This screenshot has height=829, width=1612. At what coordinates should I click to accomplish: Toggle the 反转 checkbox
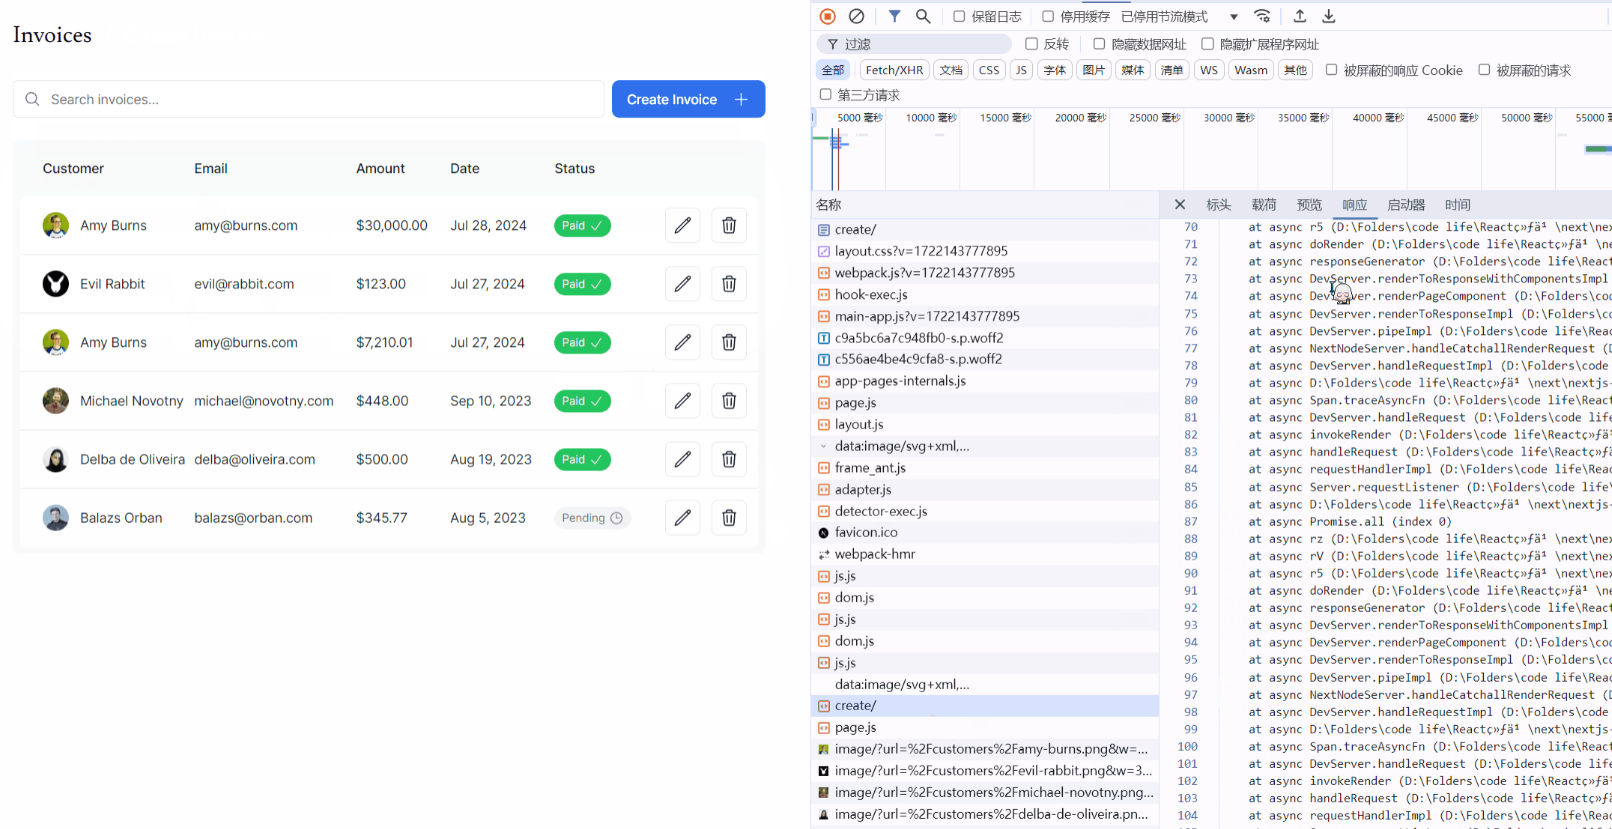(x=1031, y=44)
